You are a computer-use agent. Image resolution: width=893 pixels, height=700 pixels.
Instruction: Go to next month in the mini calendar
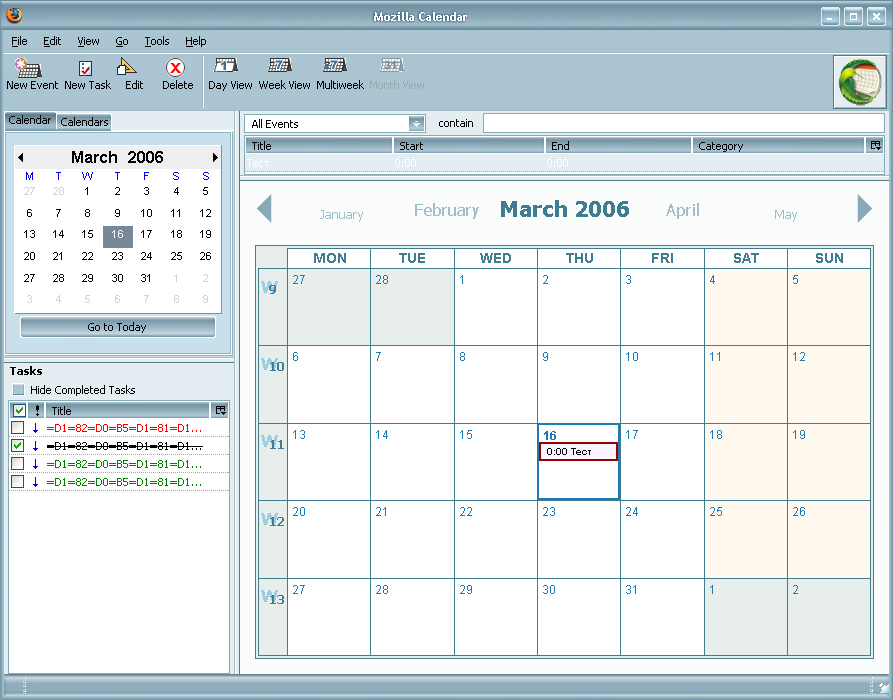215,157
